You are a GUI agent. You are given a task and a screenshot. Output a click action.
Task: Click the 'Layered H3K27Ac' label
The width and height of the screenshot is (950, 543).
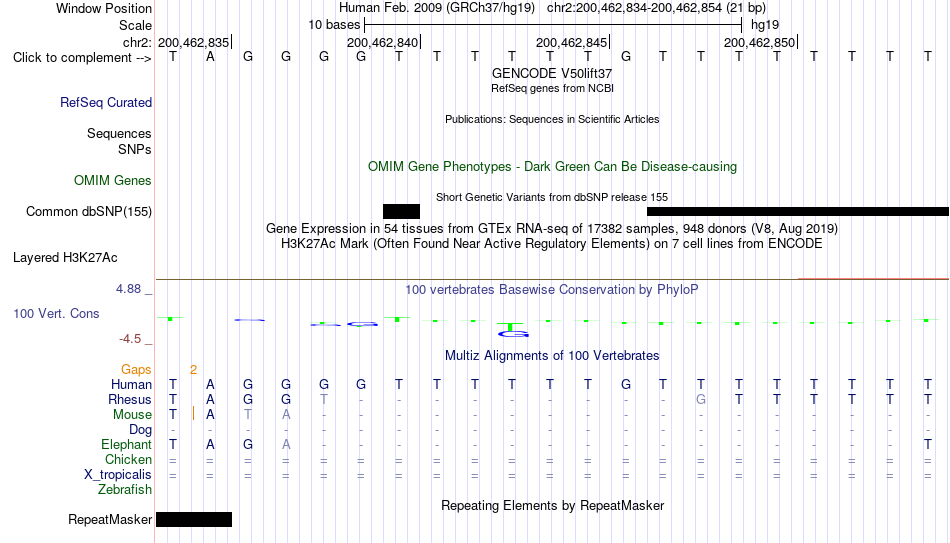click(x=65, y=258)
